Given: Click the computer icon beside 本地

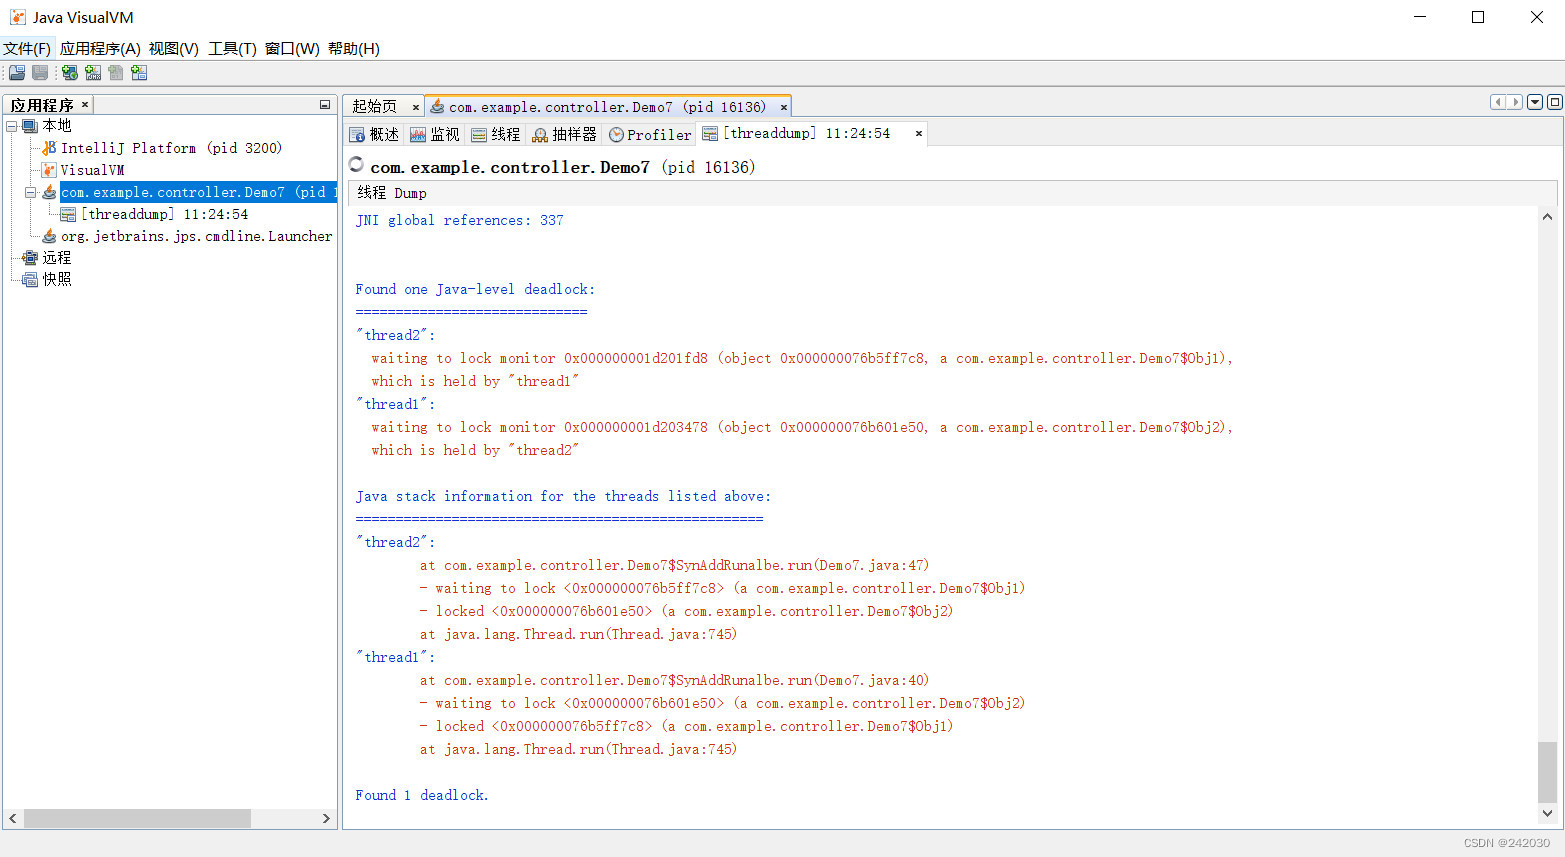Looking at the screenshot, I should point(30,126).
